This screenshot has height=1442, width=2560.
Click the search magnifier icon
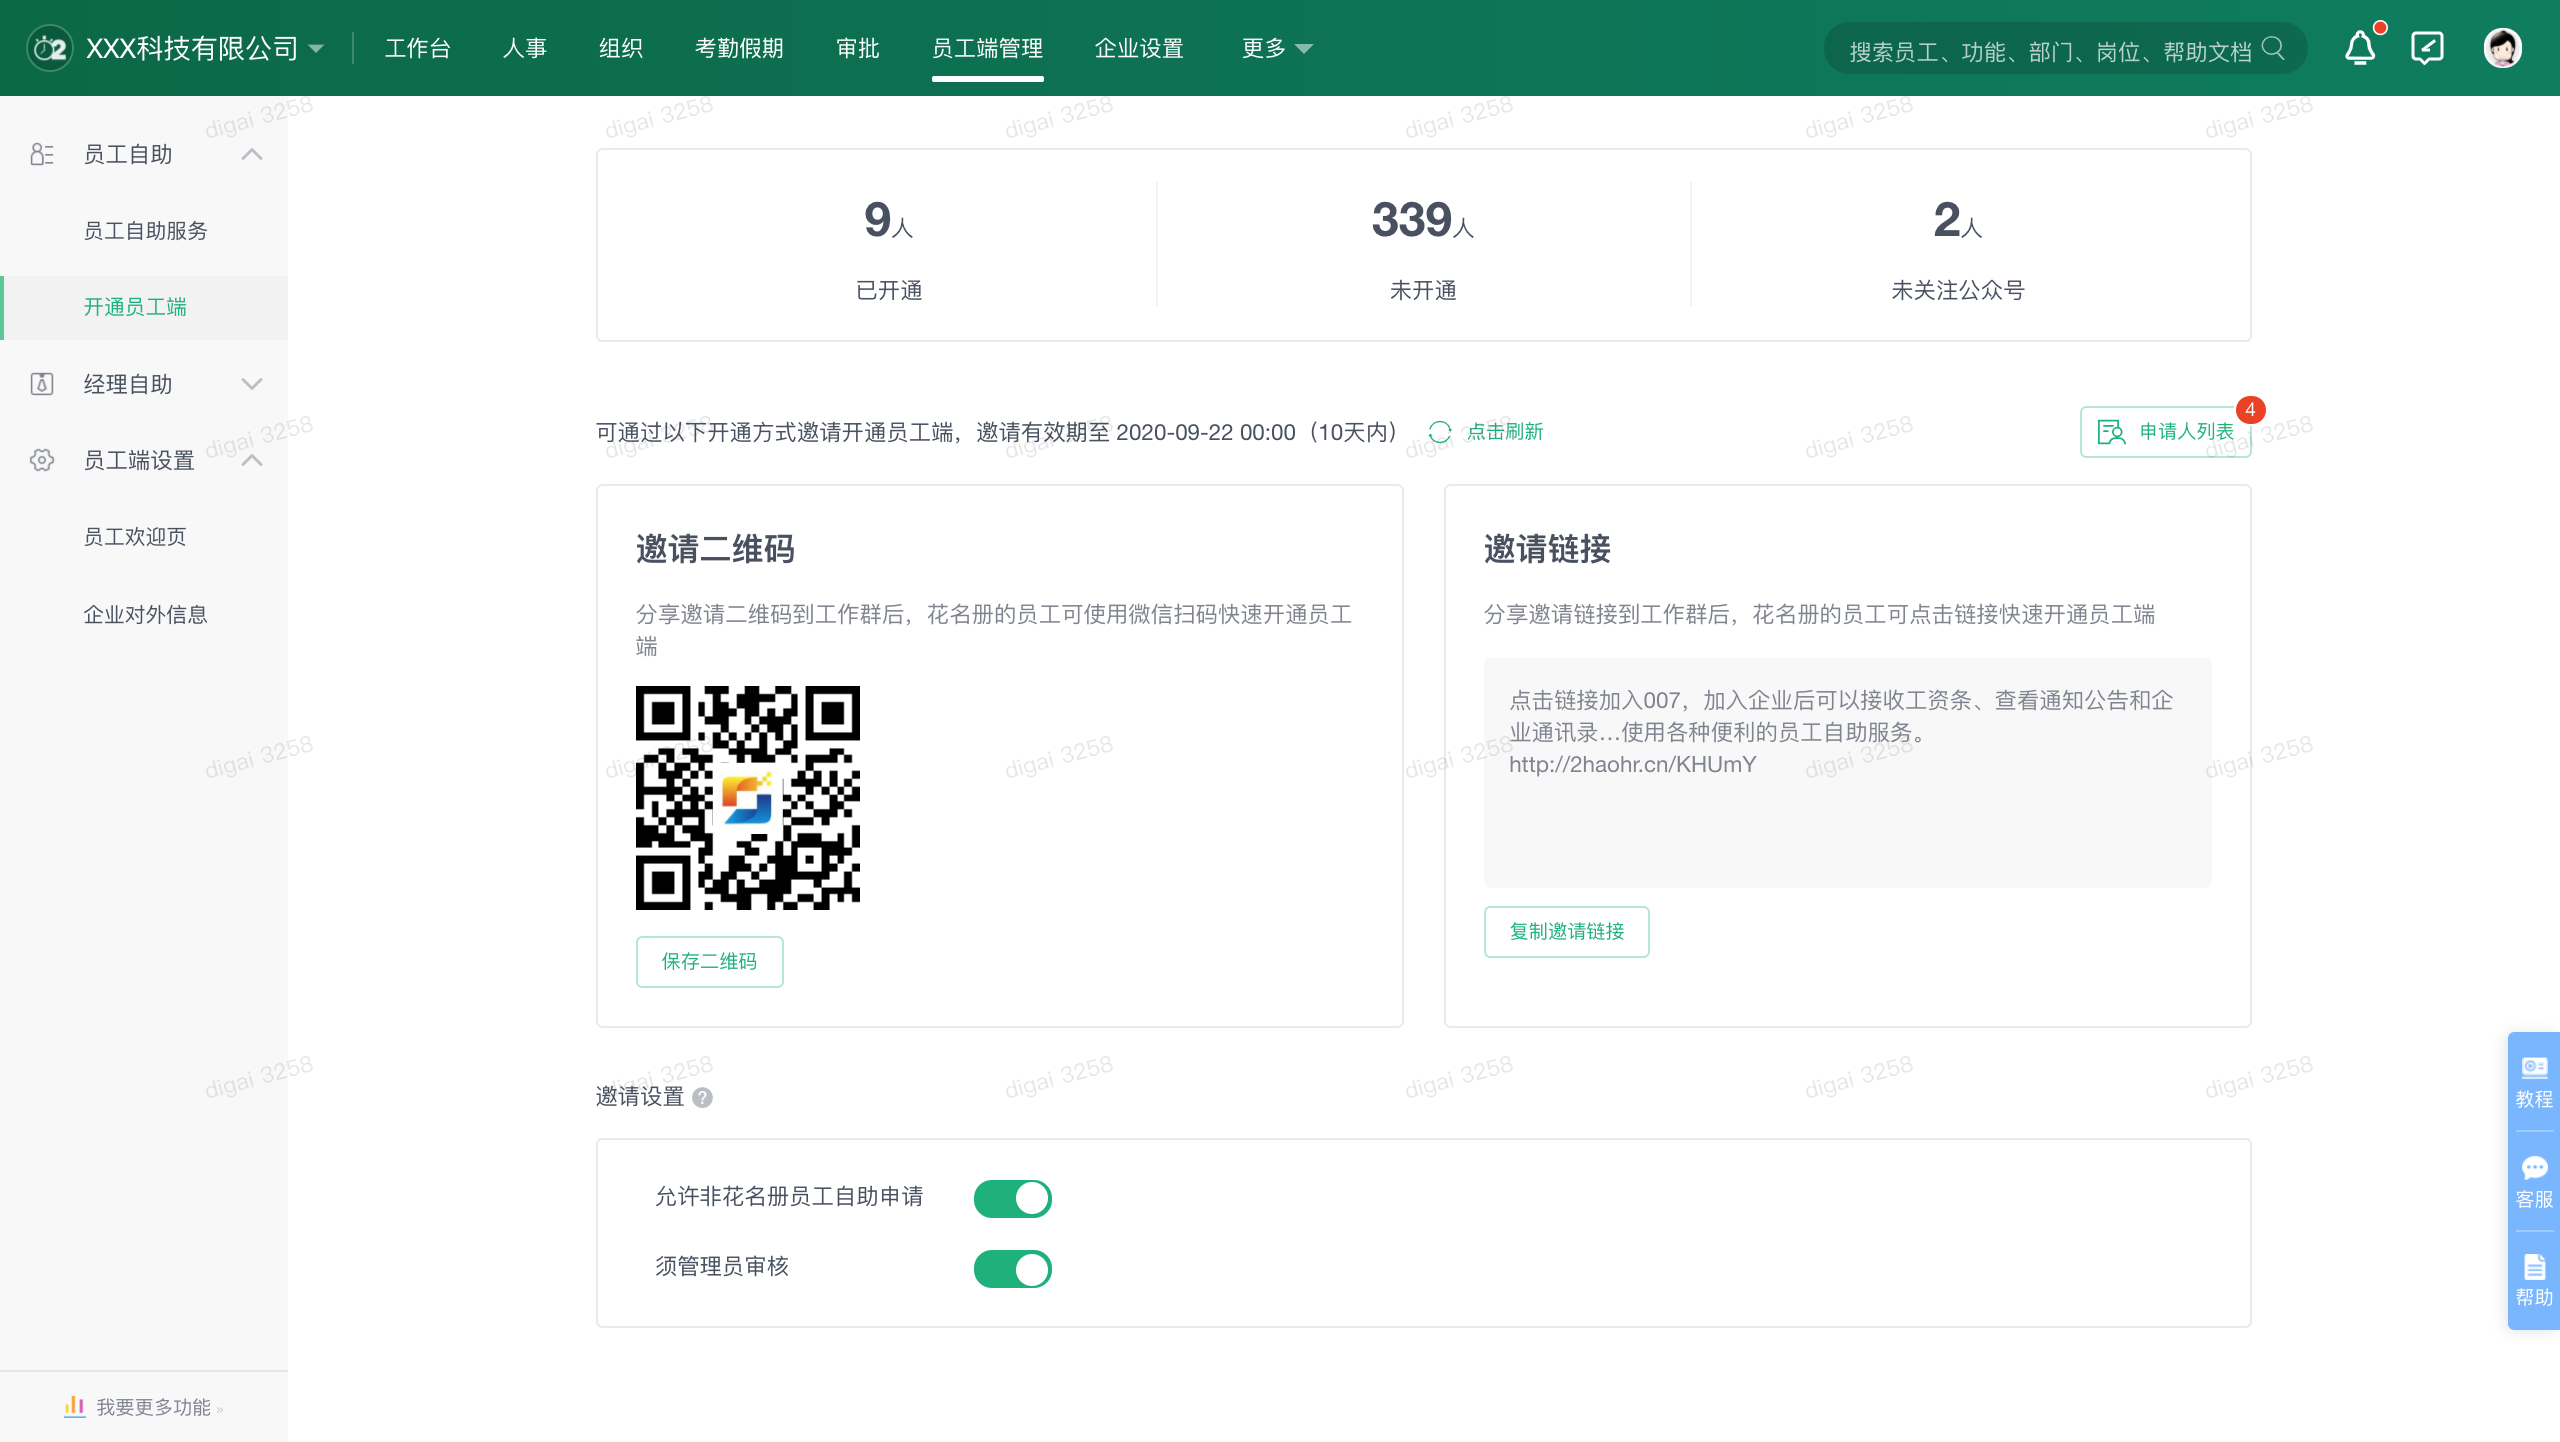click(2273, 48)
